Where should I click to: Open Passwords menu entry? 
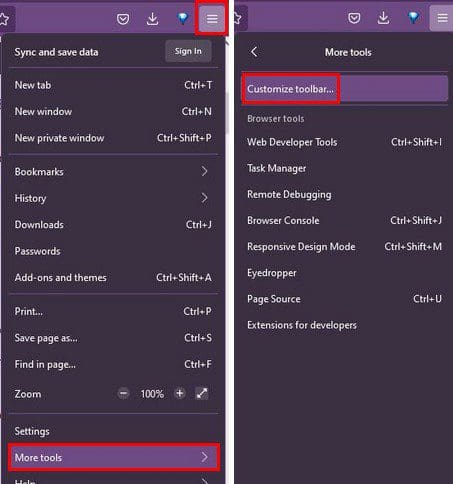click(x=113, y=251)
